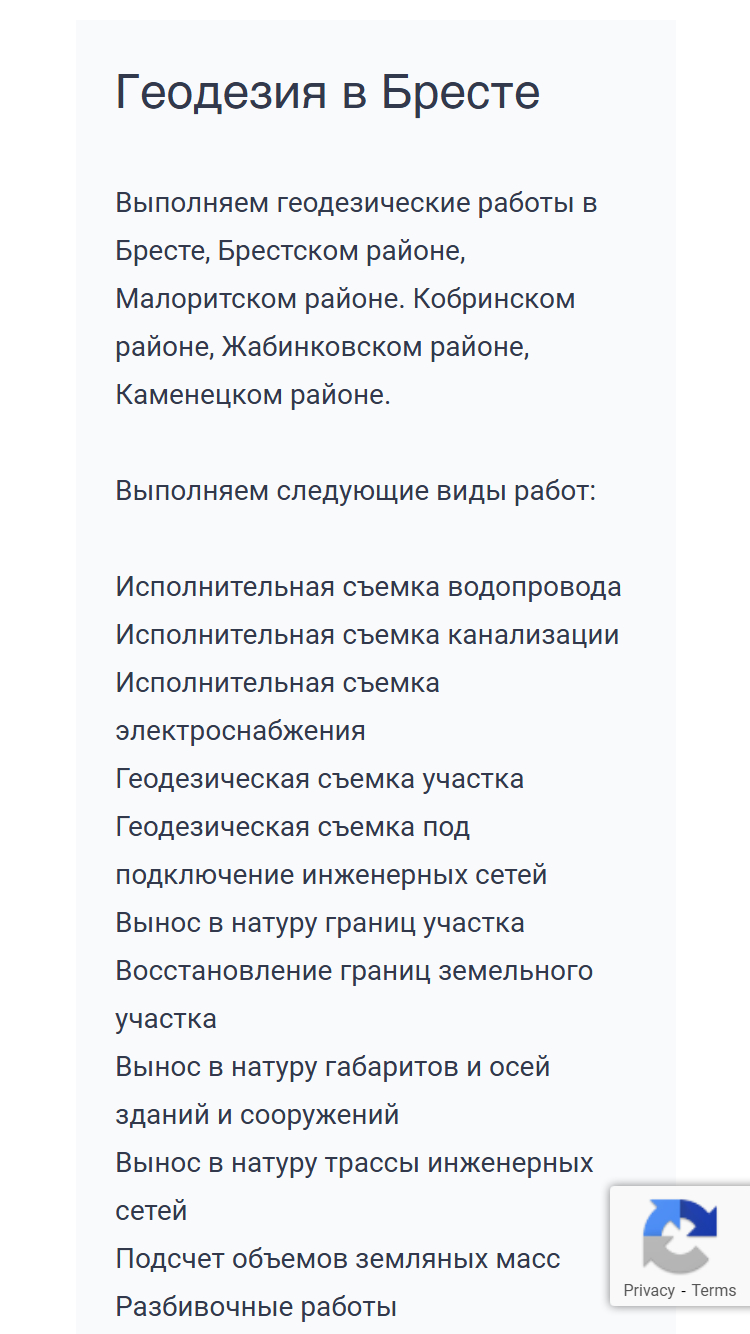Click Подсчет объемов земляных масс line
Screen dimensions: 750x1334
[338, 1259]
